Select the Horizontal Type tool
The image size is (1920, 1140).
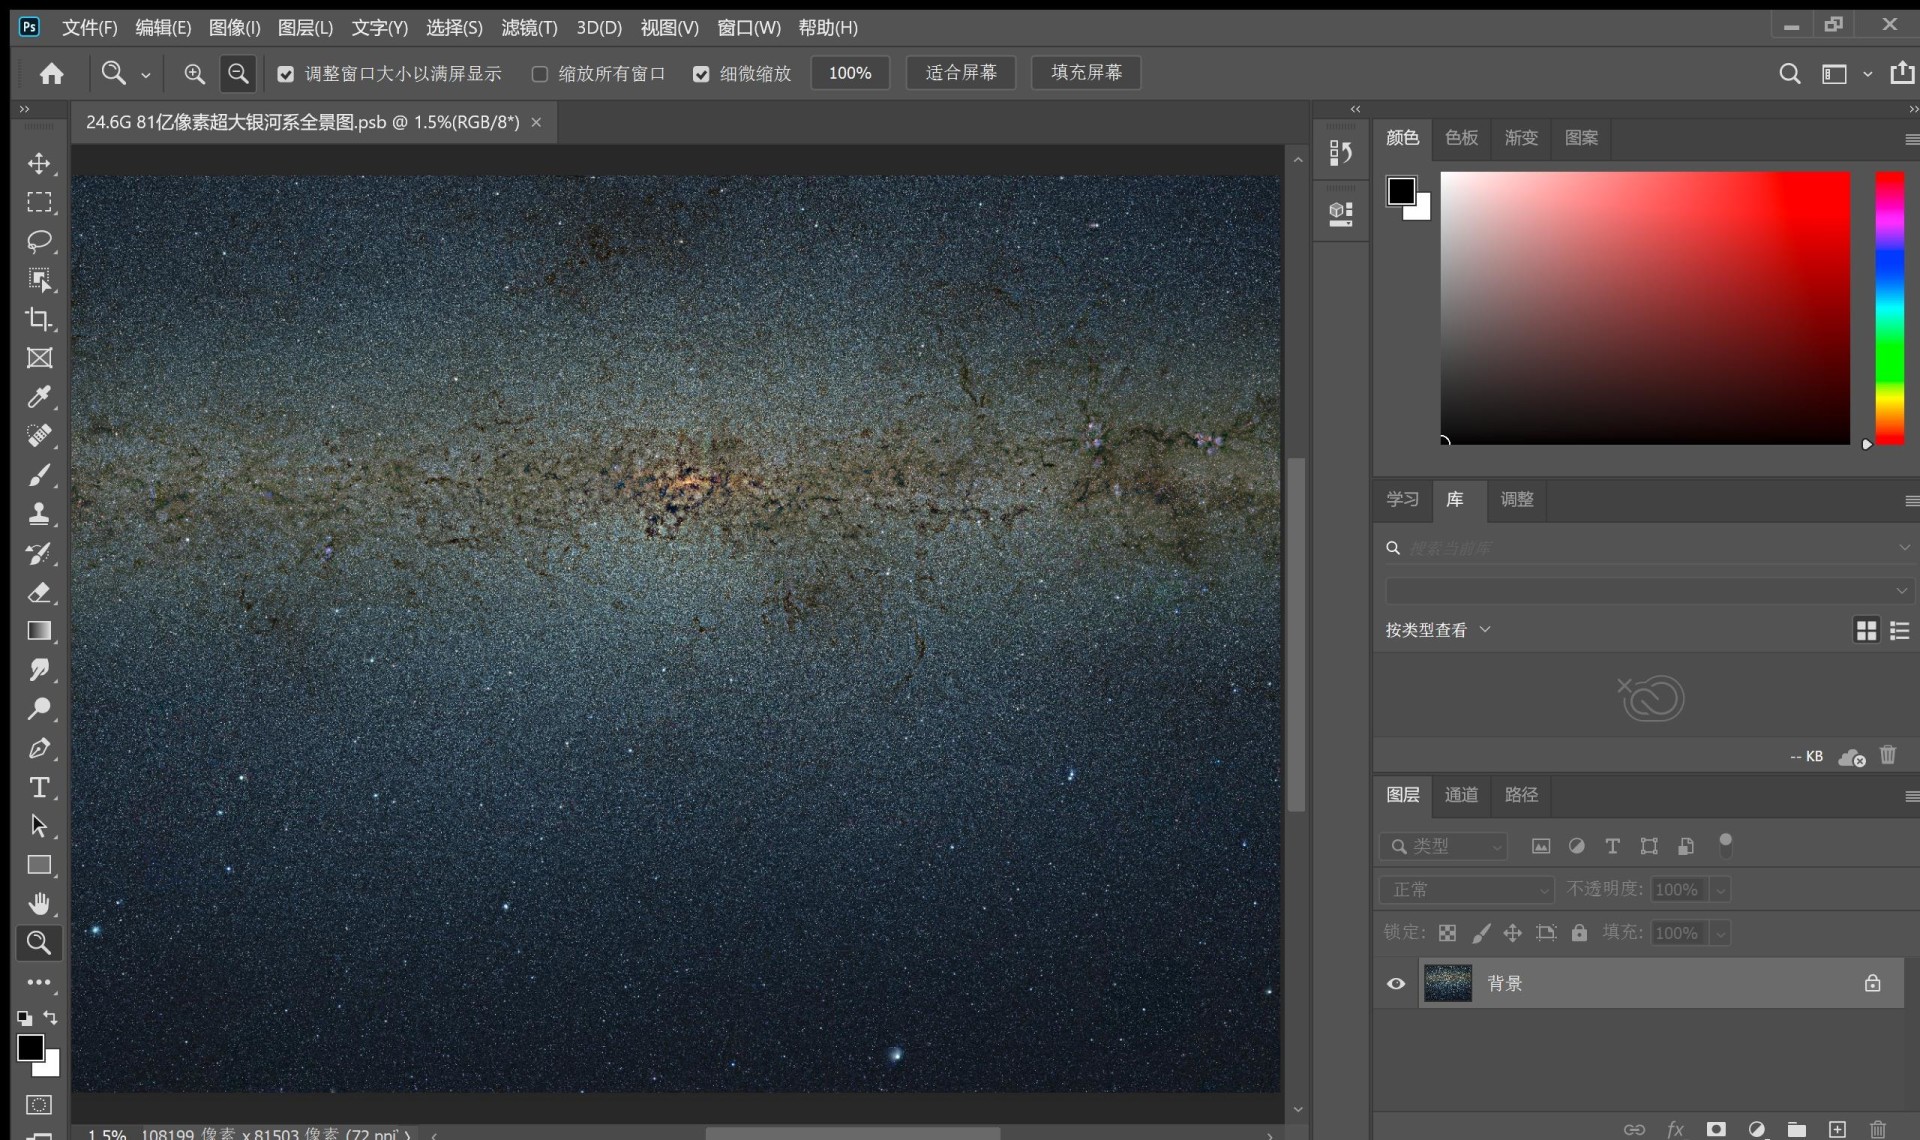39,787
